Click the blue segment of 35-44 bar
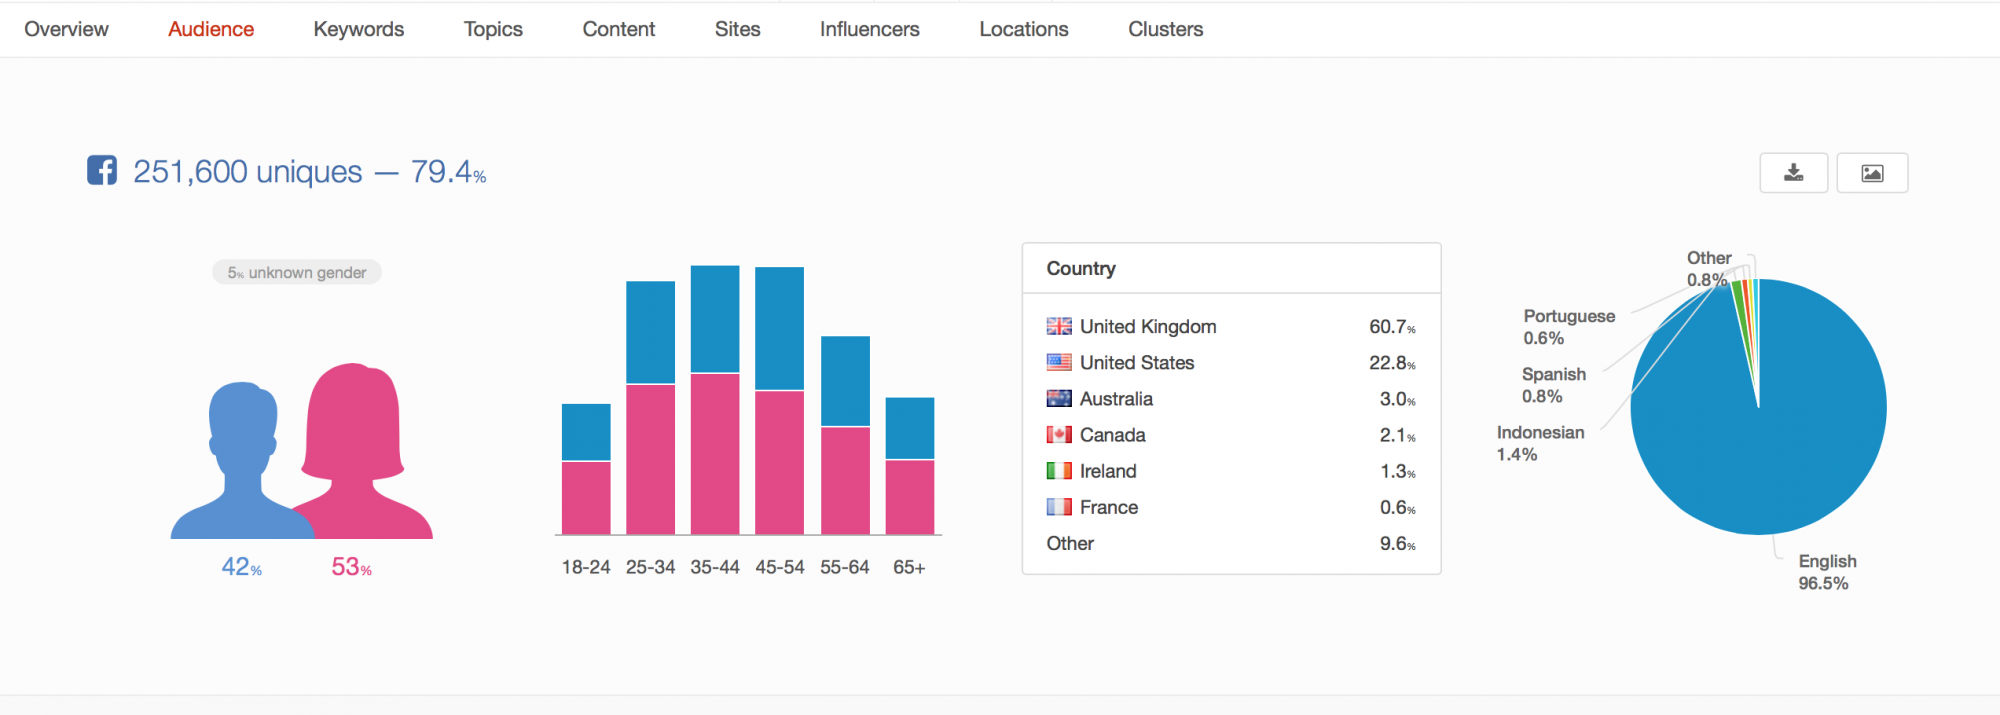This screenshot has width=2000, height=715. coord(715,319)
